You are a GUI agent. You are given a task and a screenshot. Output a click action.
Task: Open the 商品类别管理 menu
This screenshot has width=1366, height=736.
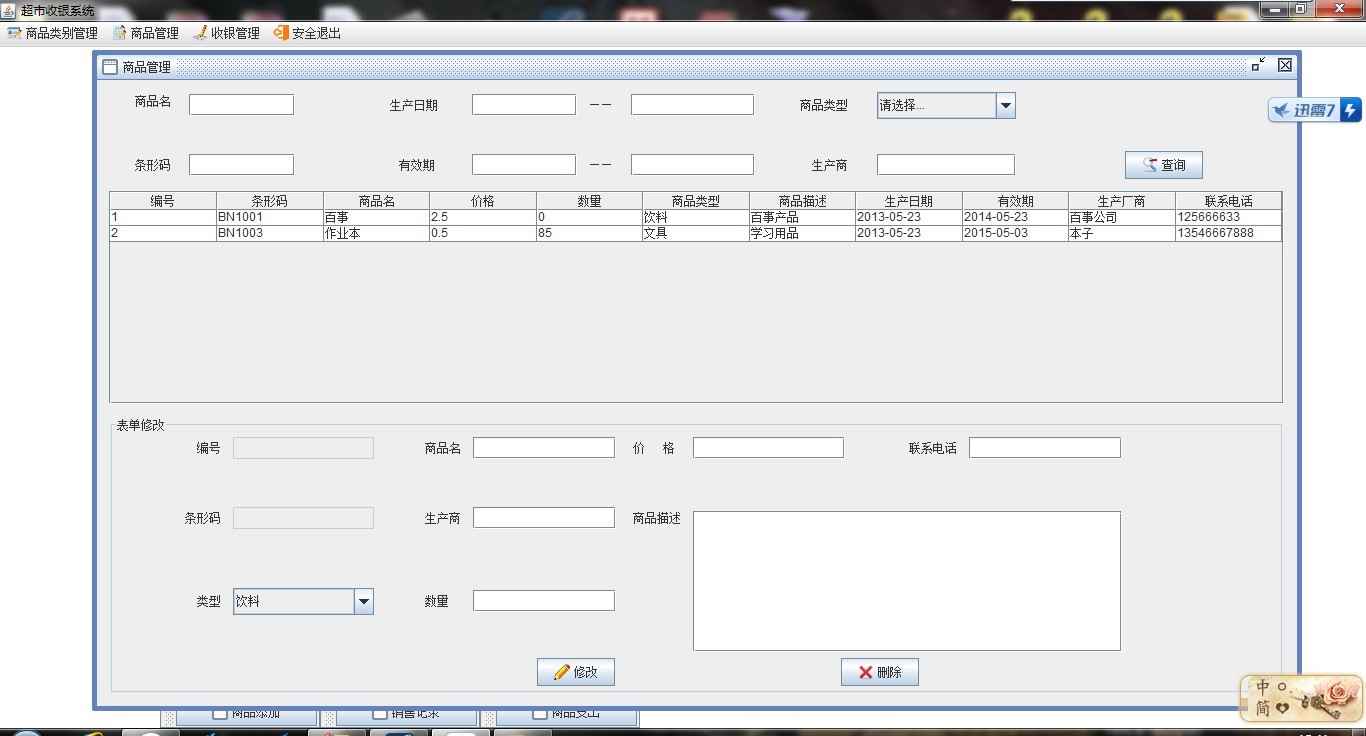[52, 33]
